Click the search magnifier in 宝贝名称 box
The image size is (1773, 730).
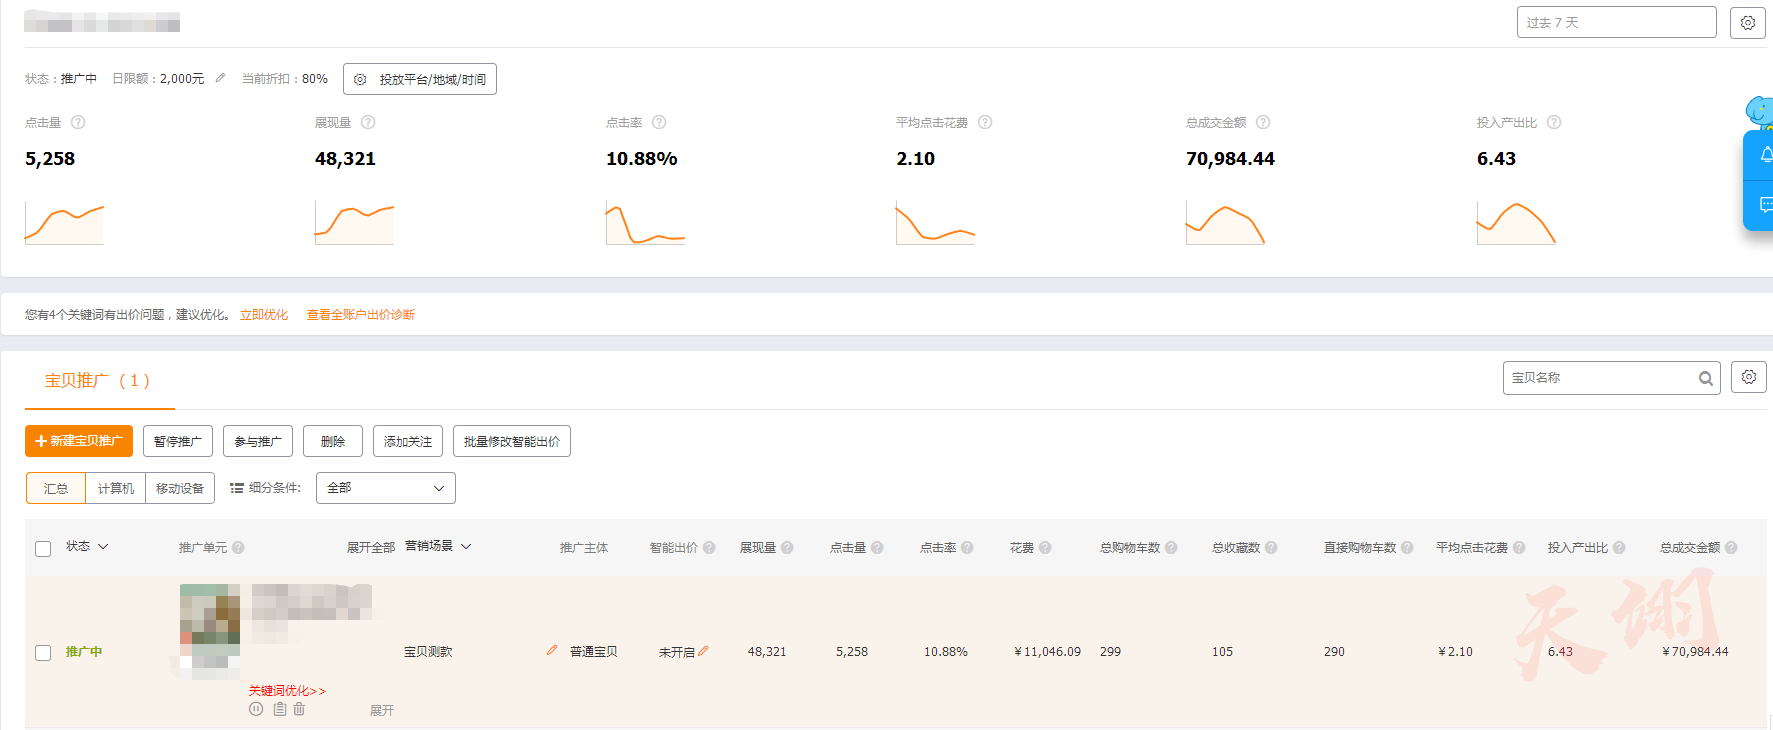click(x=1706, y=378)
